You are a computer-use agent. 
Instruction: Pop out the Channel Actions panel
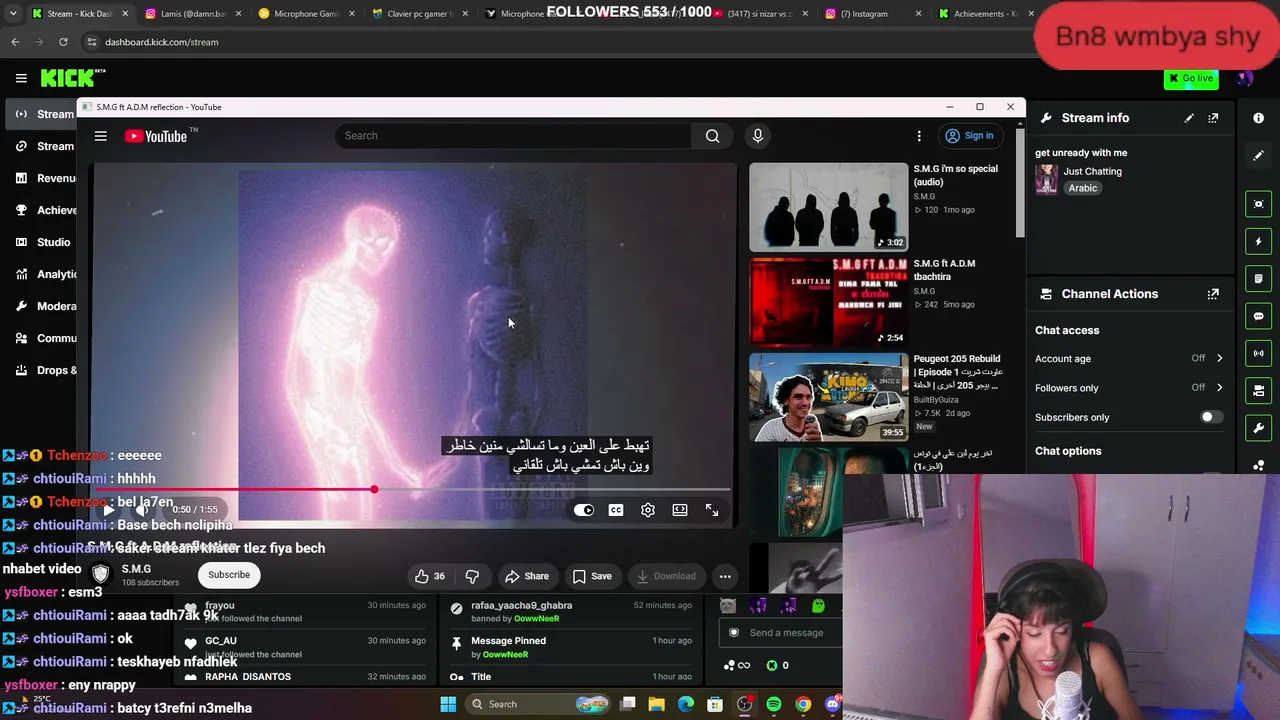pos(1213,294)
